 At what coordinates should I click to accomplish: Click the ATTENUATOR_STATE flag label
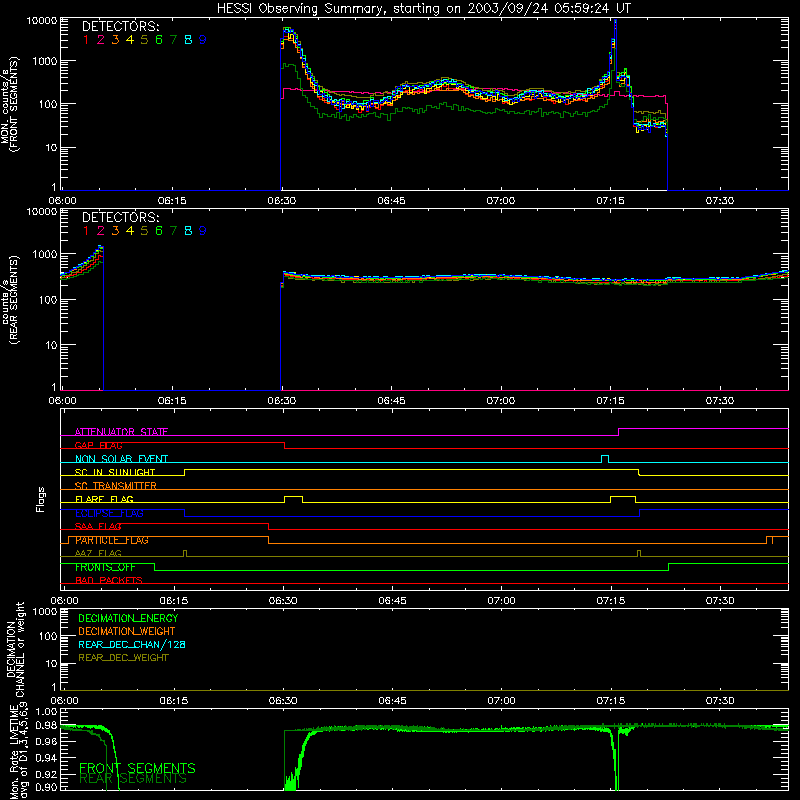121,432
